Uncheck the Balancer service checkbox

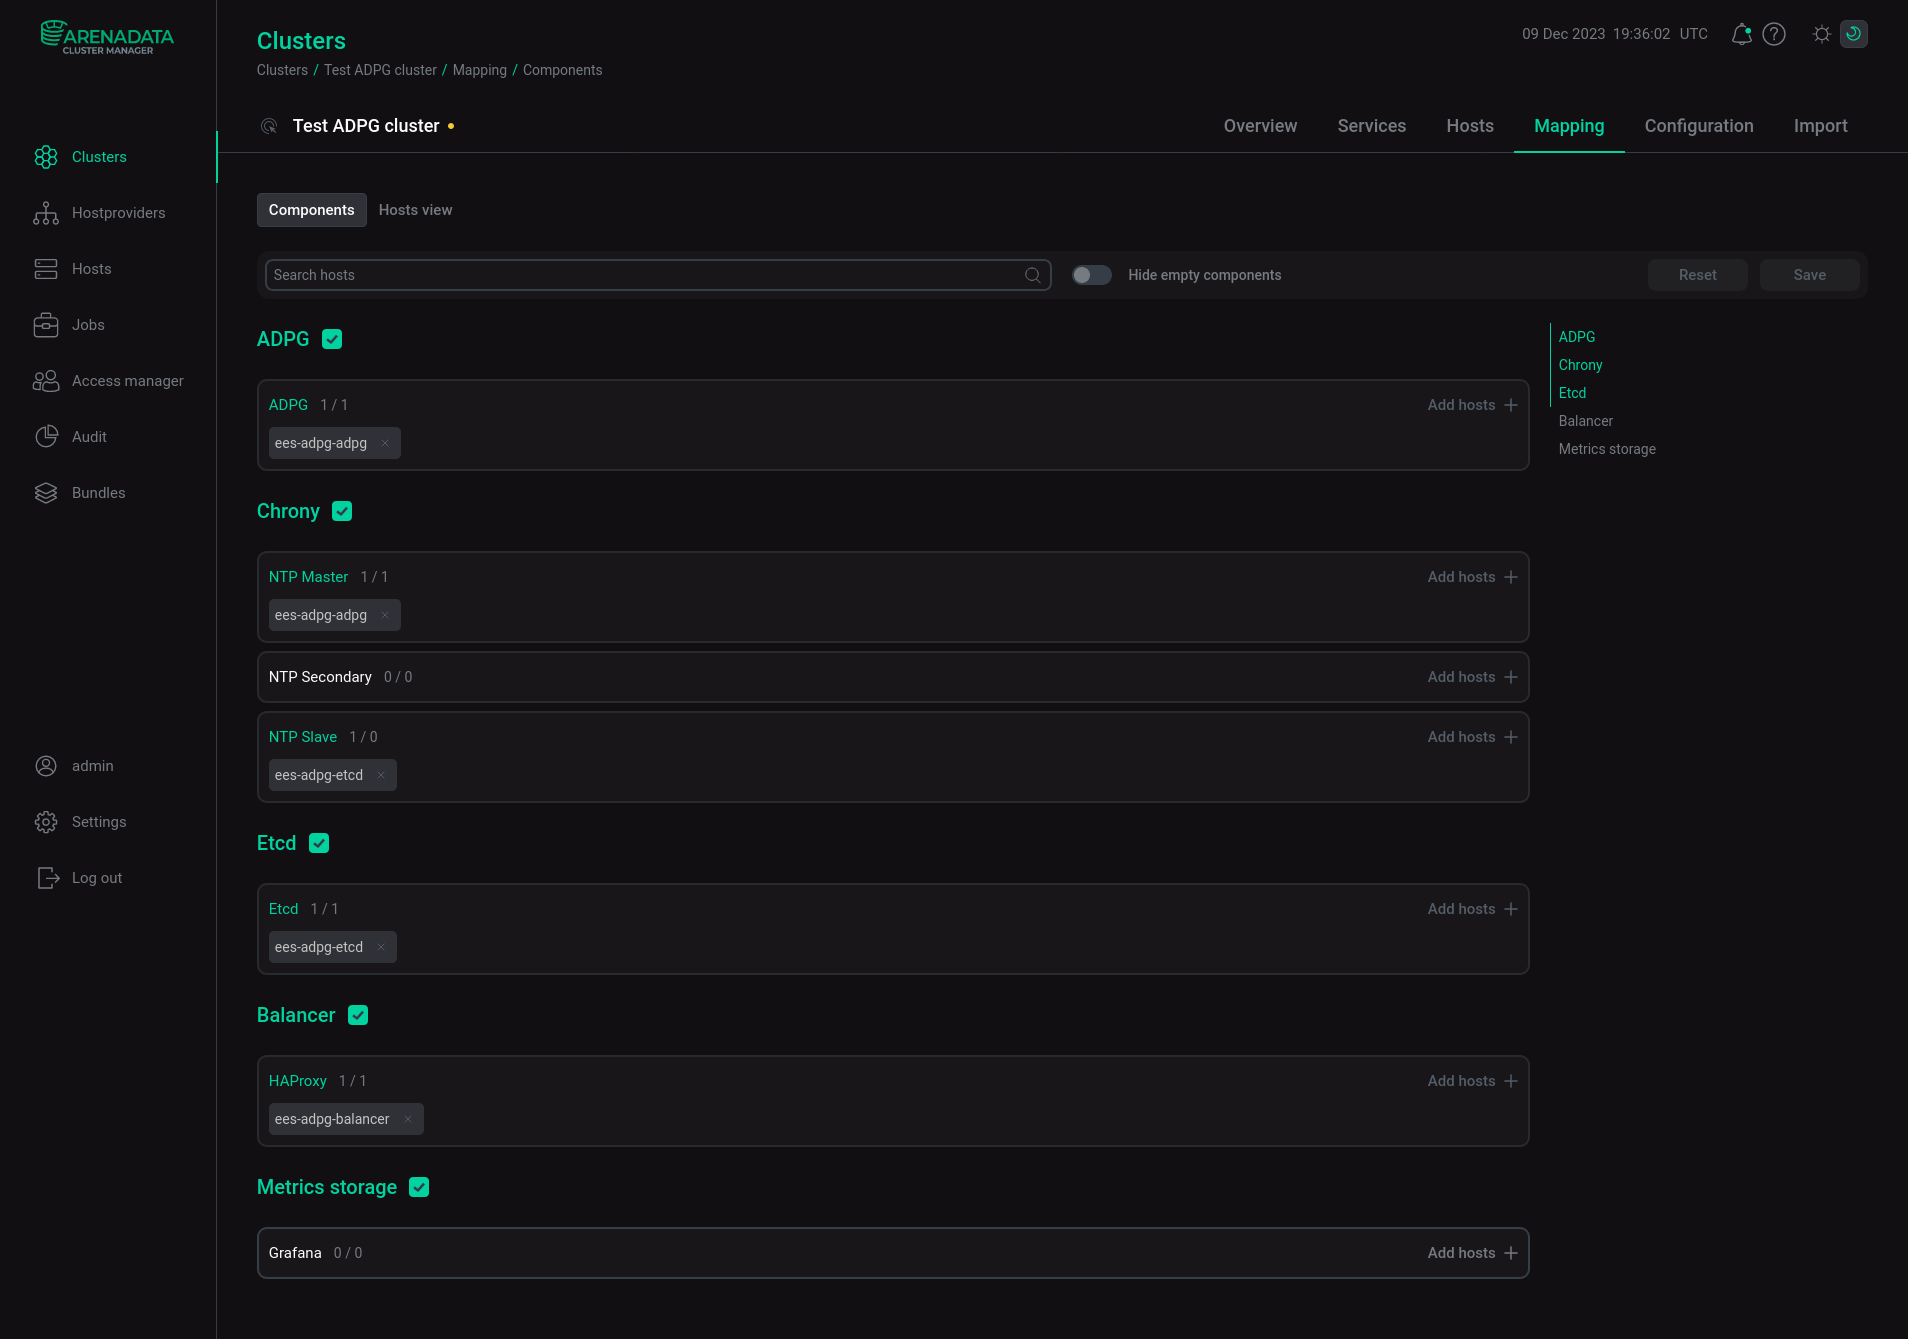click(x=358, y=1015)
